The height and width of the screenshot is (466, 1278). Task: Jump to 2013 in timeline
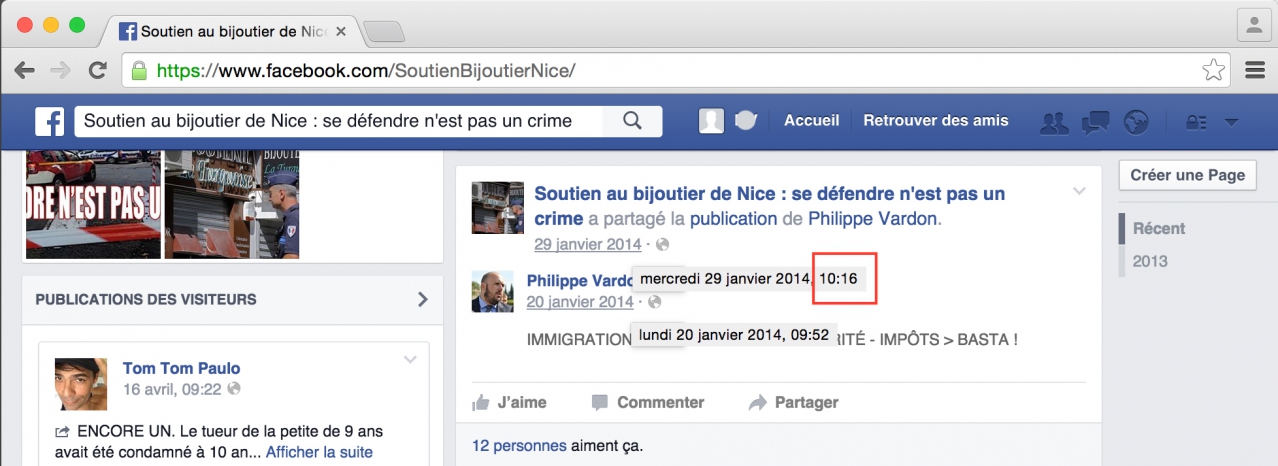click(x=1150, y=261)
